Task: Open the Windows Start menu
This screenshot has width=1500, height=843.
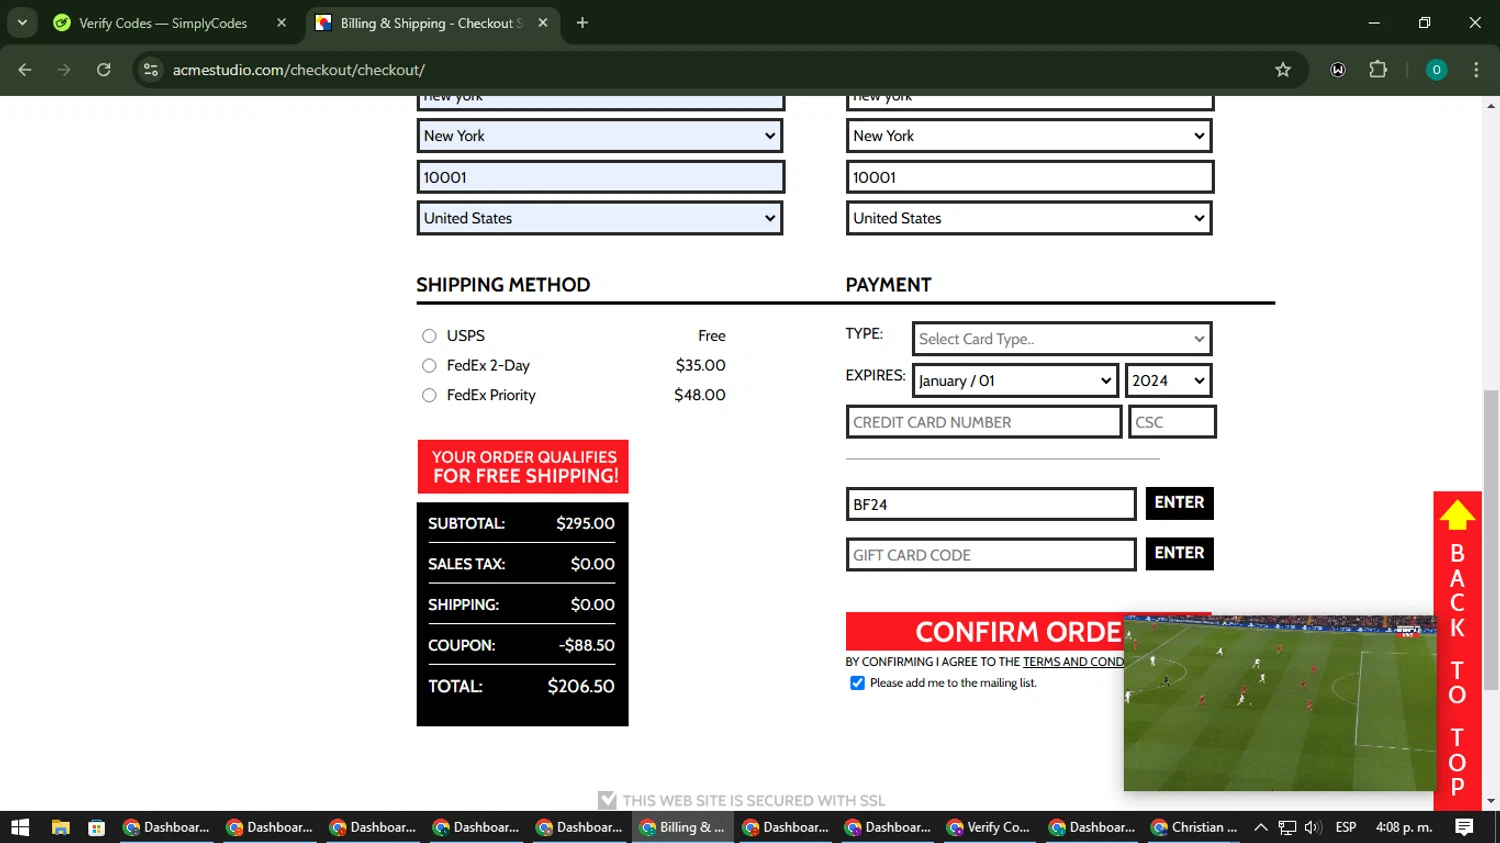Action: pyautogui.click(x=20, y=827)
